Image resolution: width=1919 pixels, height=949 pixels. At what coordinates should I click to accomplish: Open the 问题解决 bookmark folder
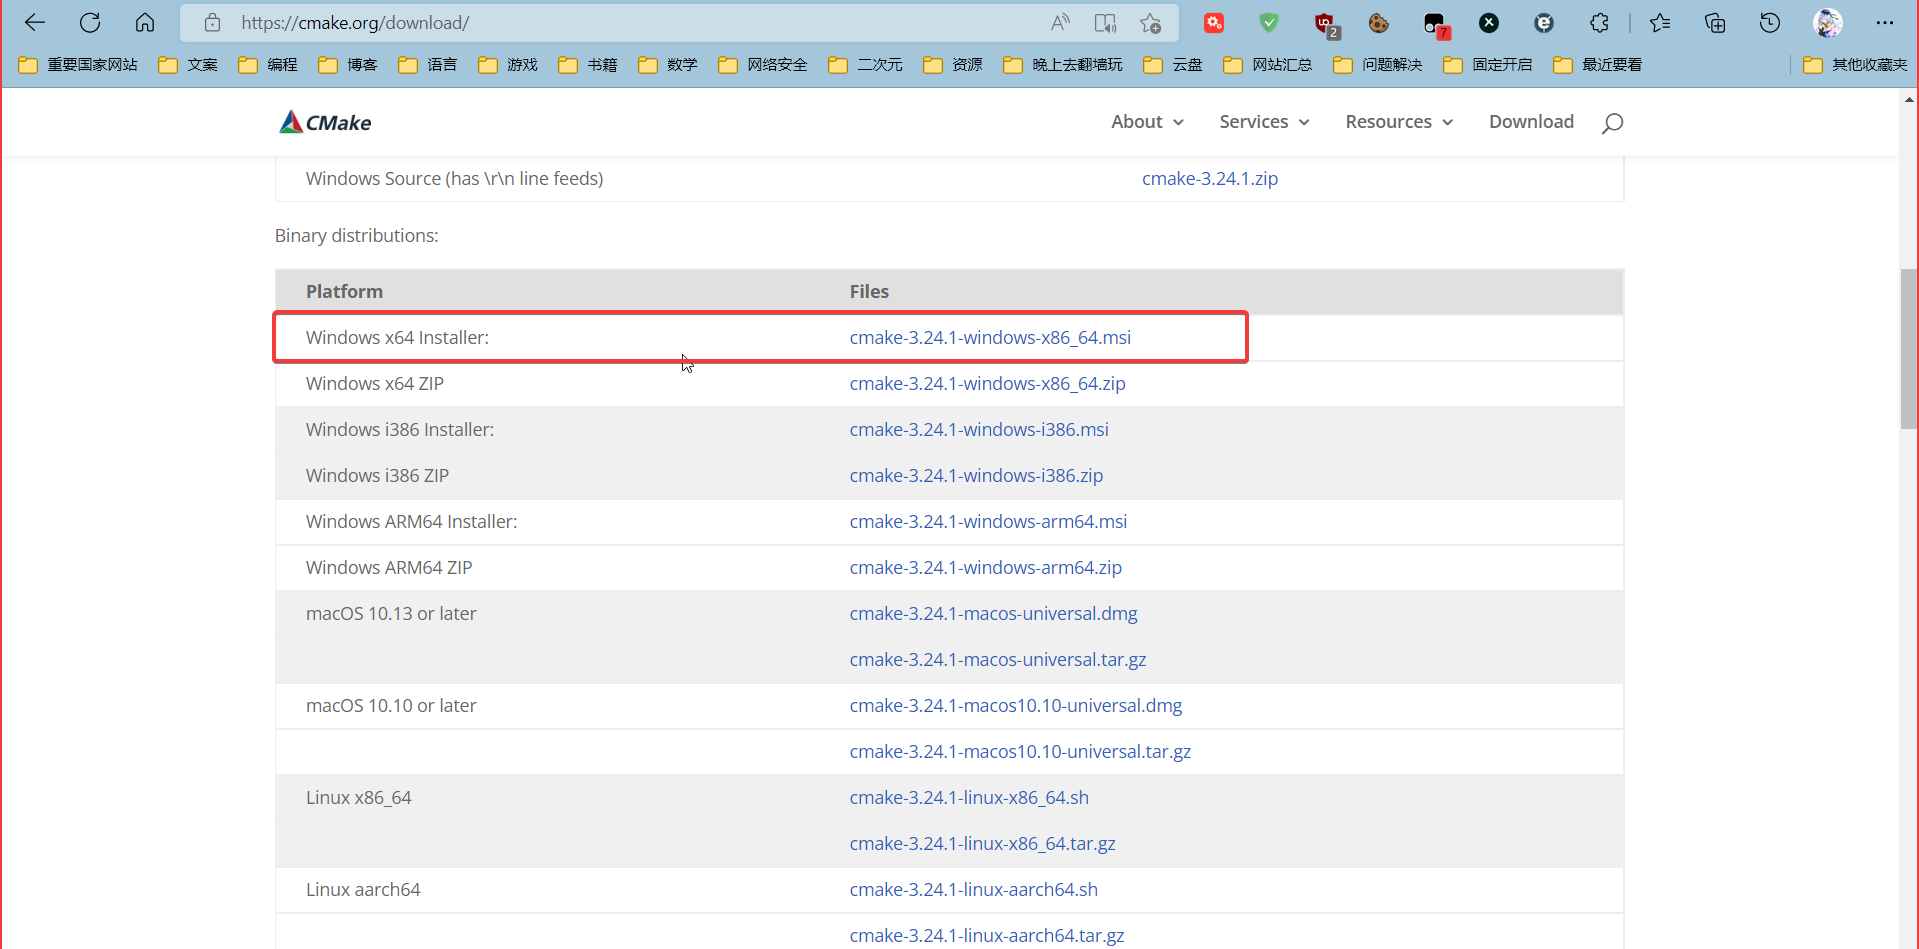pos(1378,65)
